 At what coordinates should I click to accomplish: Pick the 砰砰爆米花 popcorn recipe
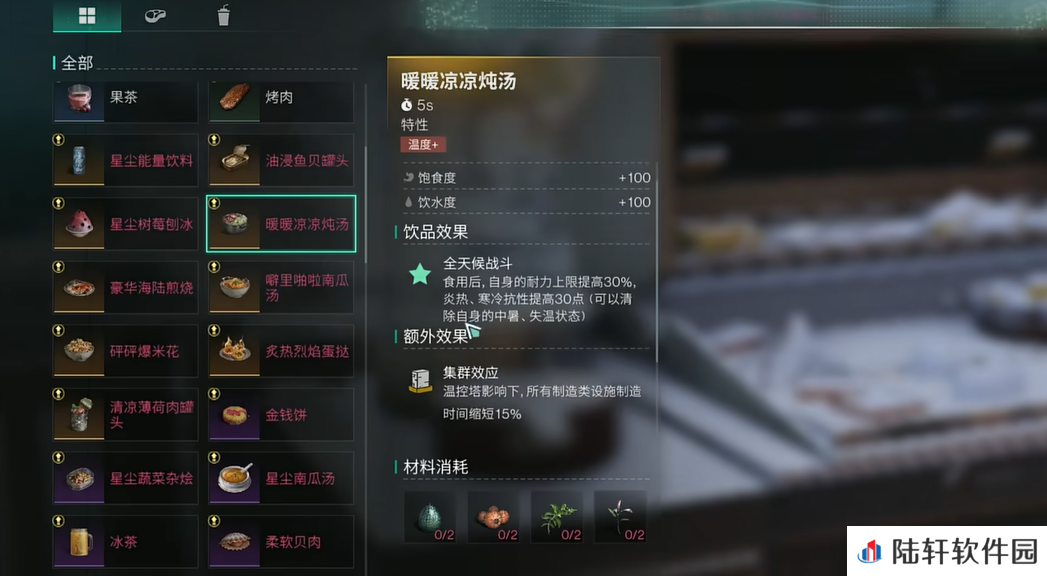pos(126,351)
